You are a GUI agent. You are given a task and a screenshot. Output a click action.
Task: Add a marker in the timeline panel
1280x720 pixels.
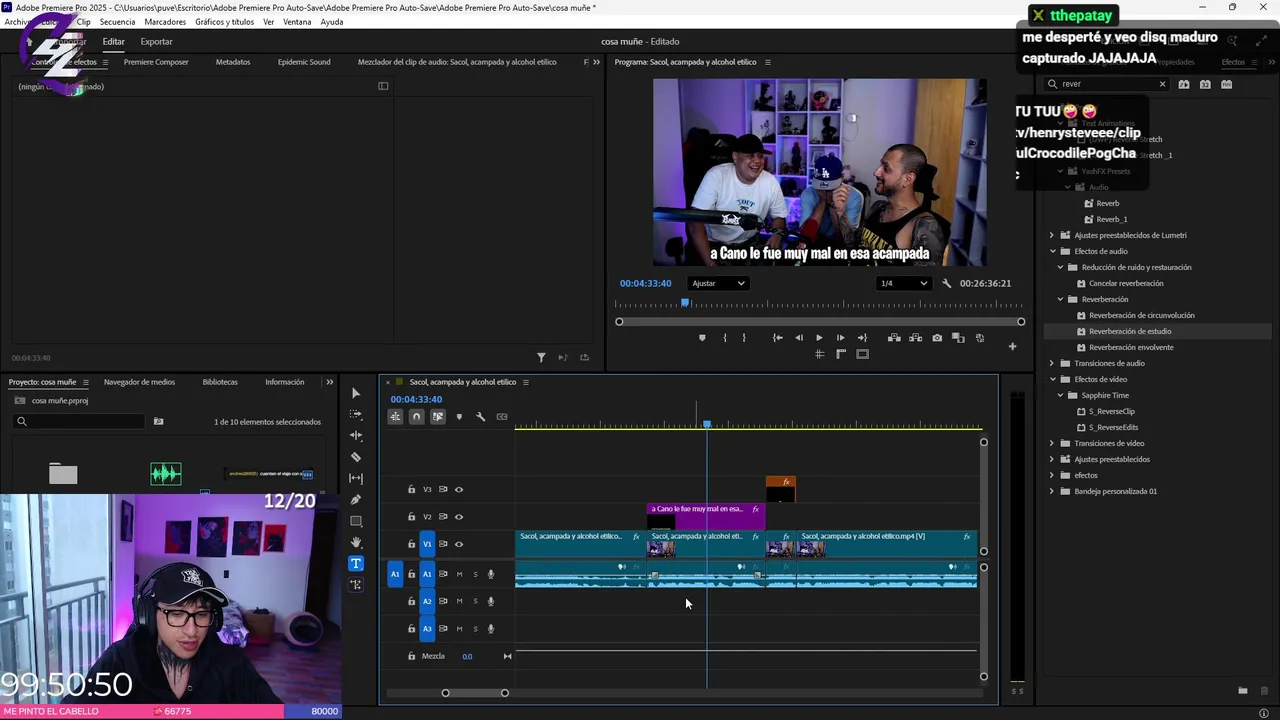pyautogui.click(x=459, y=416)
